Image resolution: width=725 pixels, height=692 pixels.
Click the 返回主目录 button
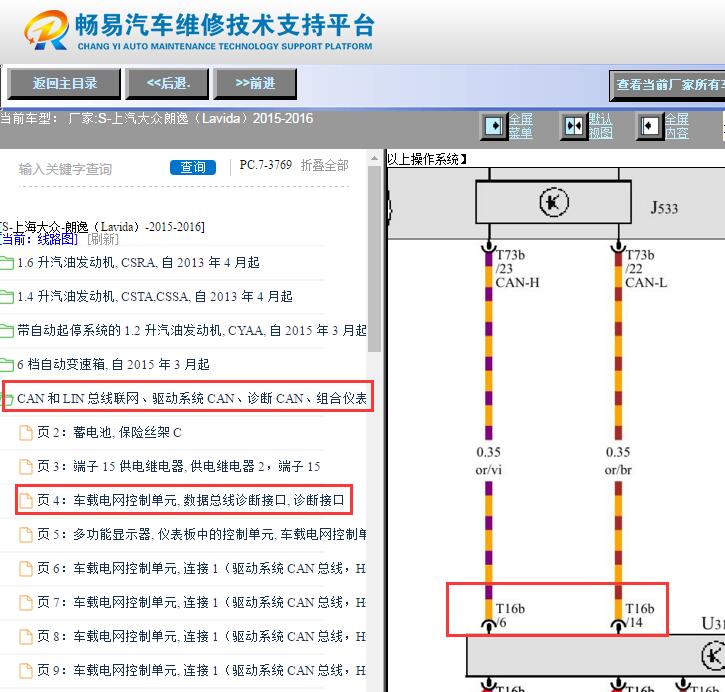(64, 84)
